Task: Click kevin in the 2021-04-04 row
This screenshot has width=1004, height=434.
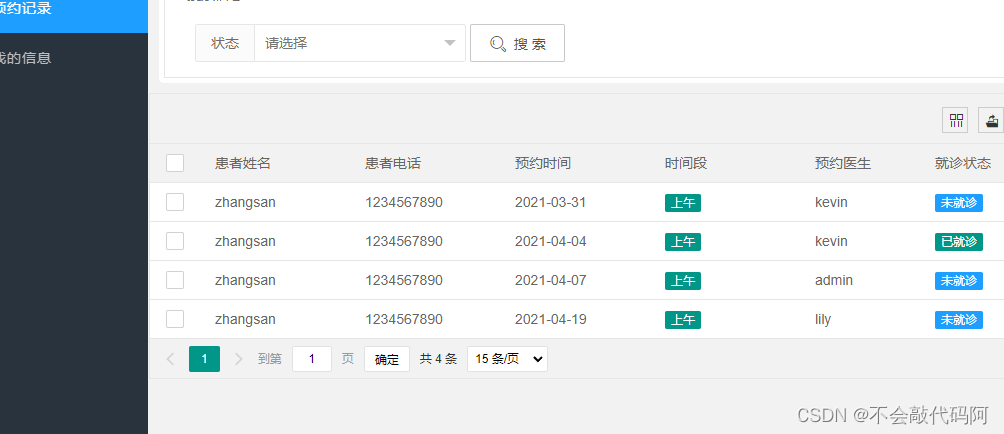Action: coord(831,241)
